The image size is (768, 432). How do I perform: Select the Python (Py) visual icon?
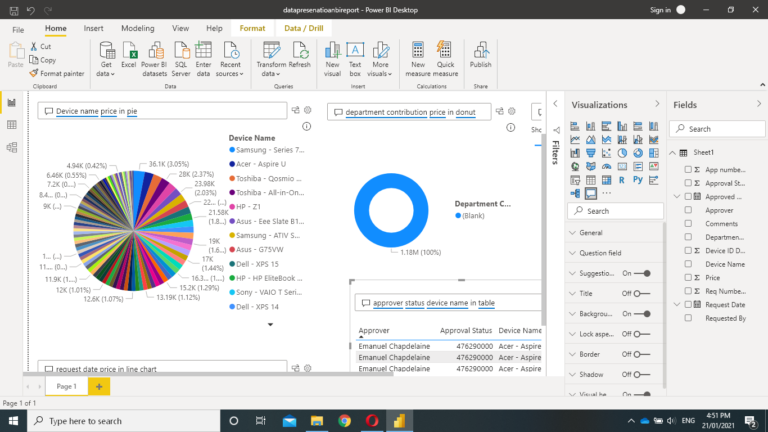[638, 180]
